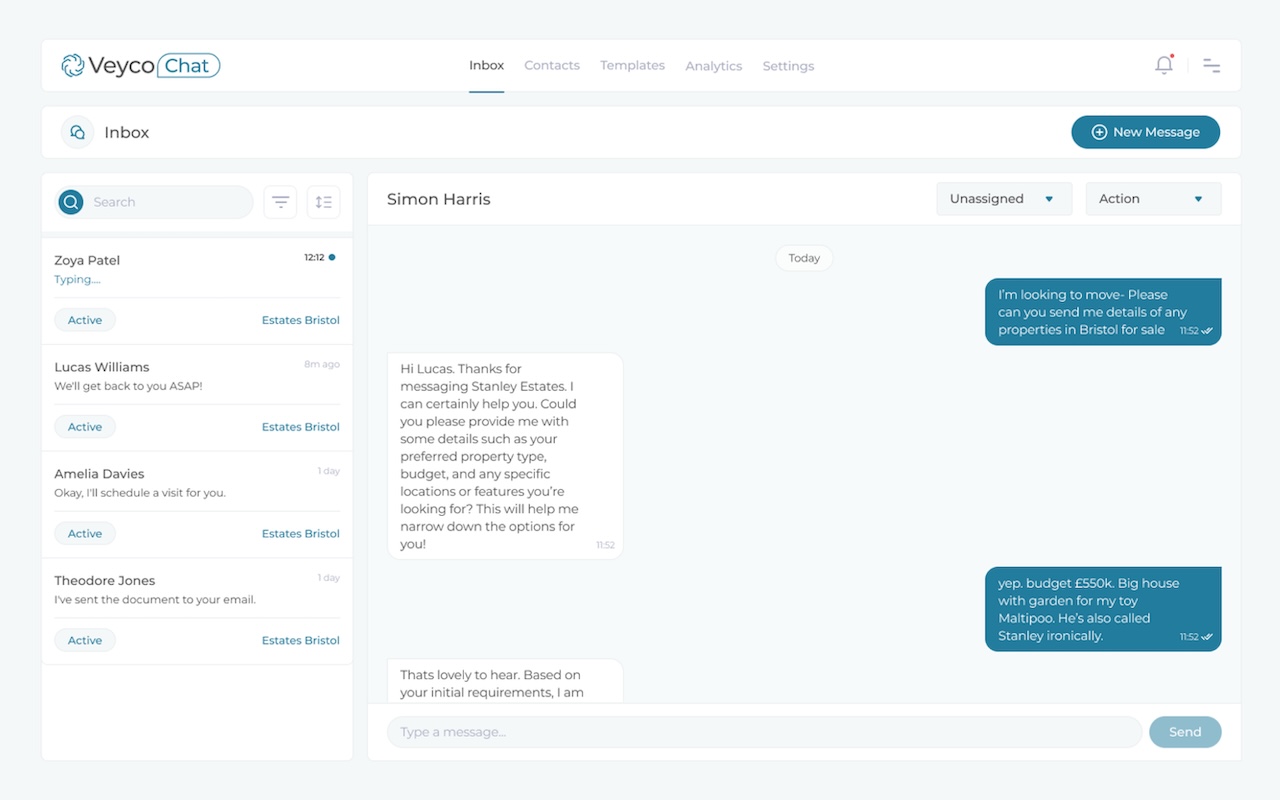1280x800 pixels.
Task: Click the unread dot on Zoya Patel
Action: [x=332, y=258]
